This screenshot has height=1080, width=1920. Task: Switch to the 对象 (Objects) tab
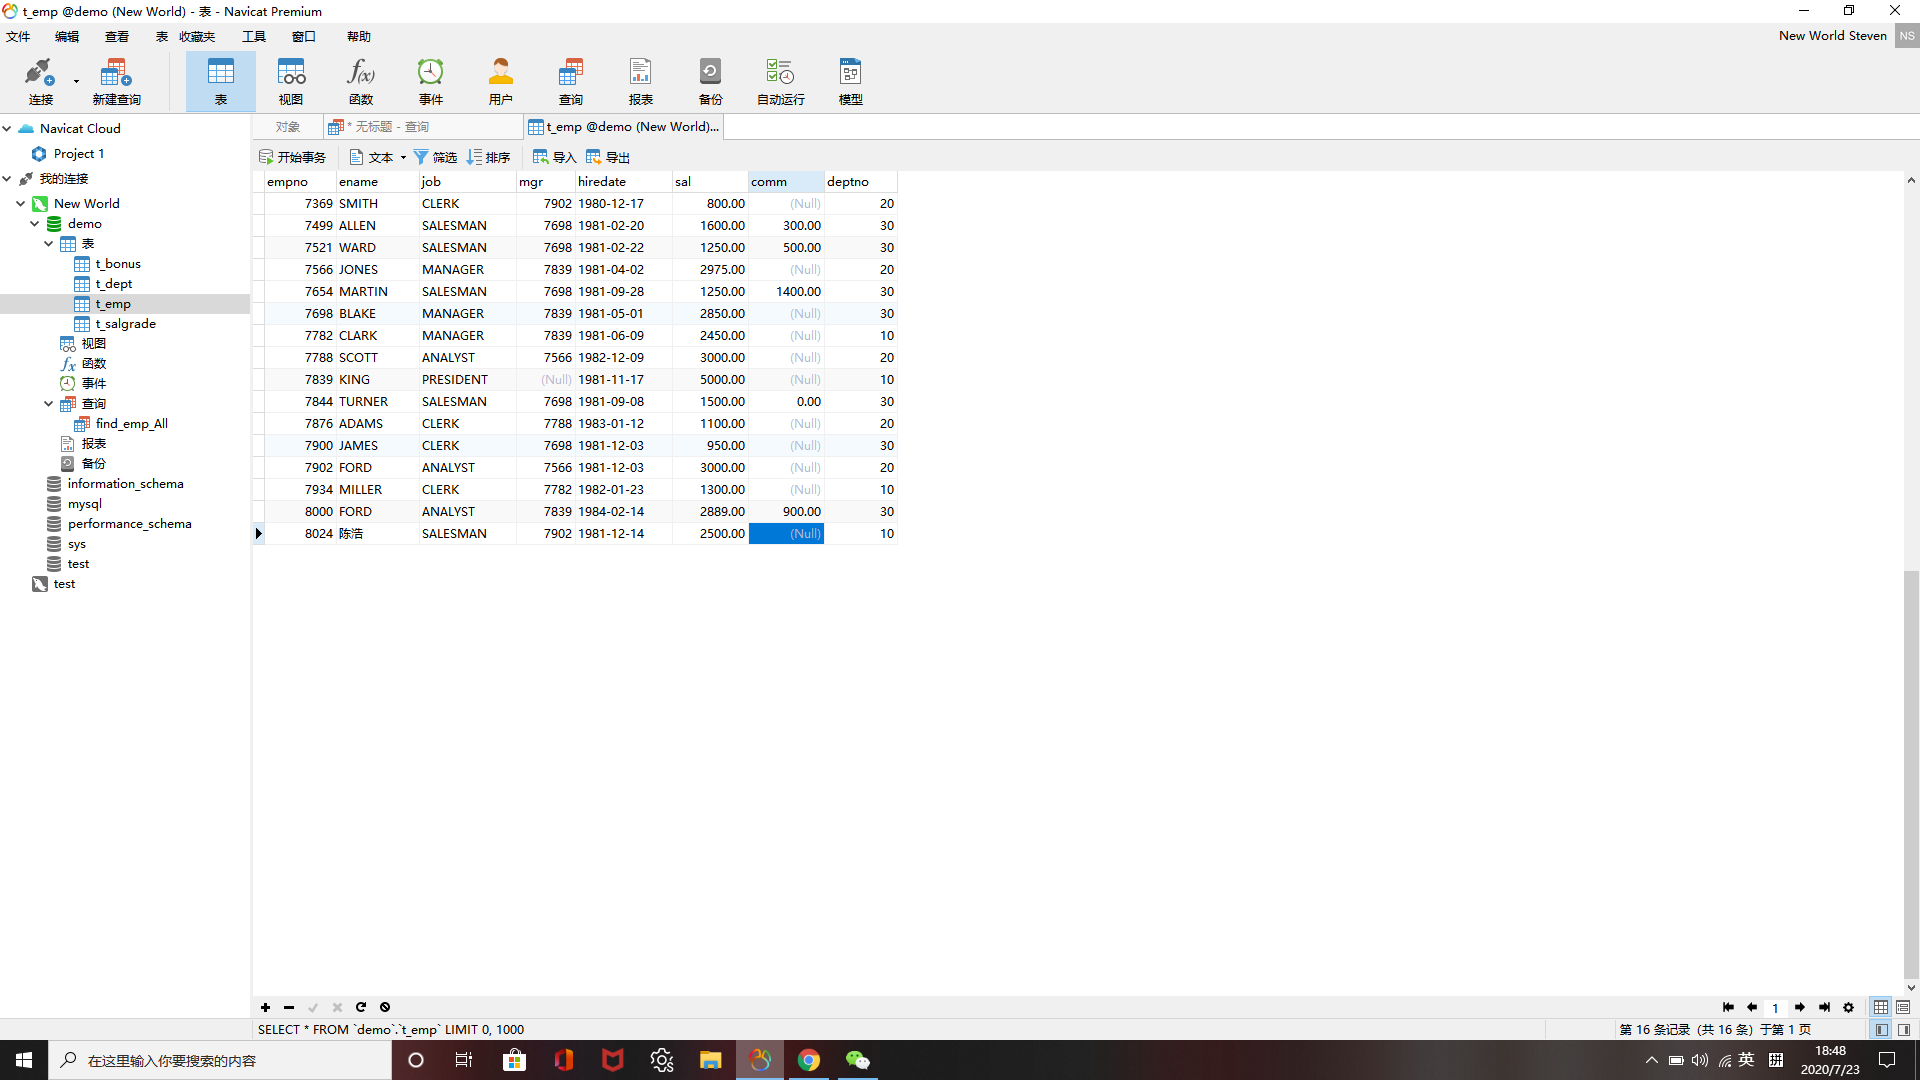(x=288, y=127)
